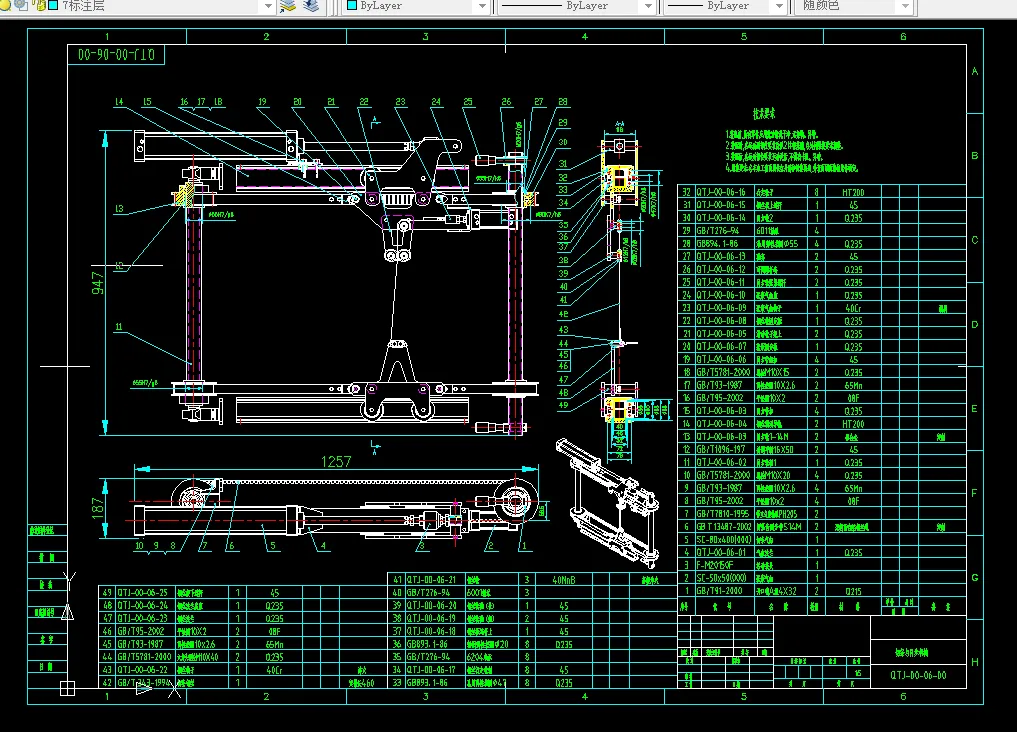The width and height of the screenshot is (1017, 732).
Task: Select parts list cell GB/T5781-2000 in row 44
Action: [x=145, y=657]
